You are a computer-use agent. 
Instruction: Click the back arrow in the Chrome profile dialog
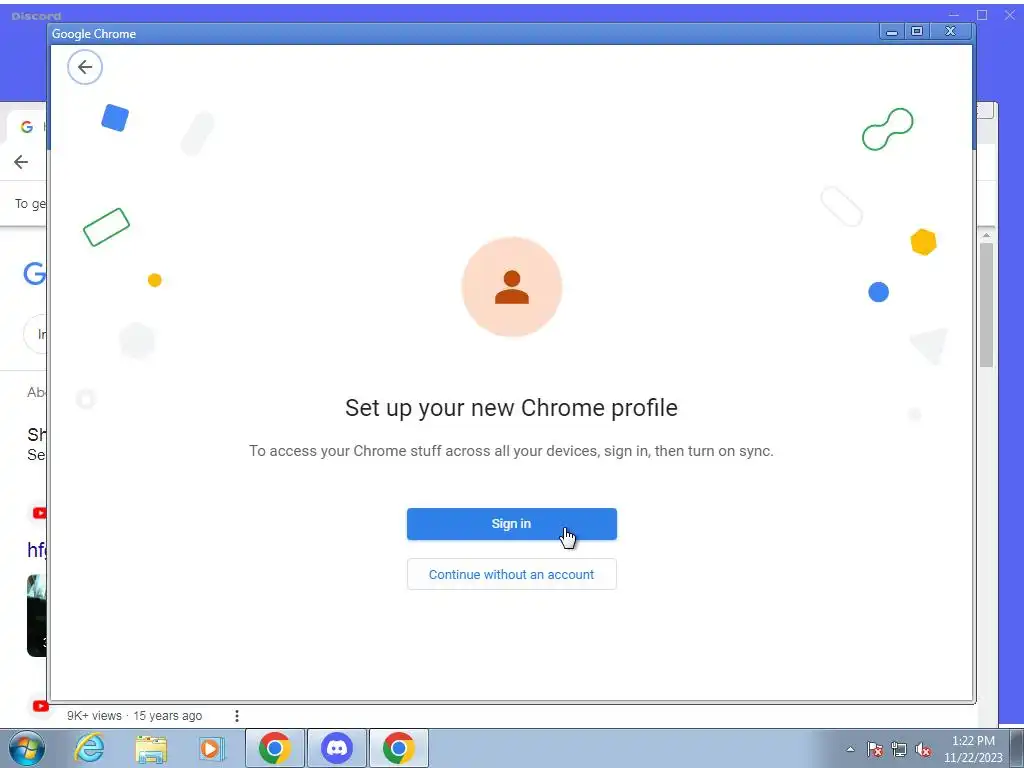85,67
